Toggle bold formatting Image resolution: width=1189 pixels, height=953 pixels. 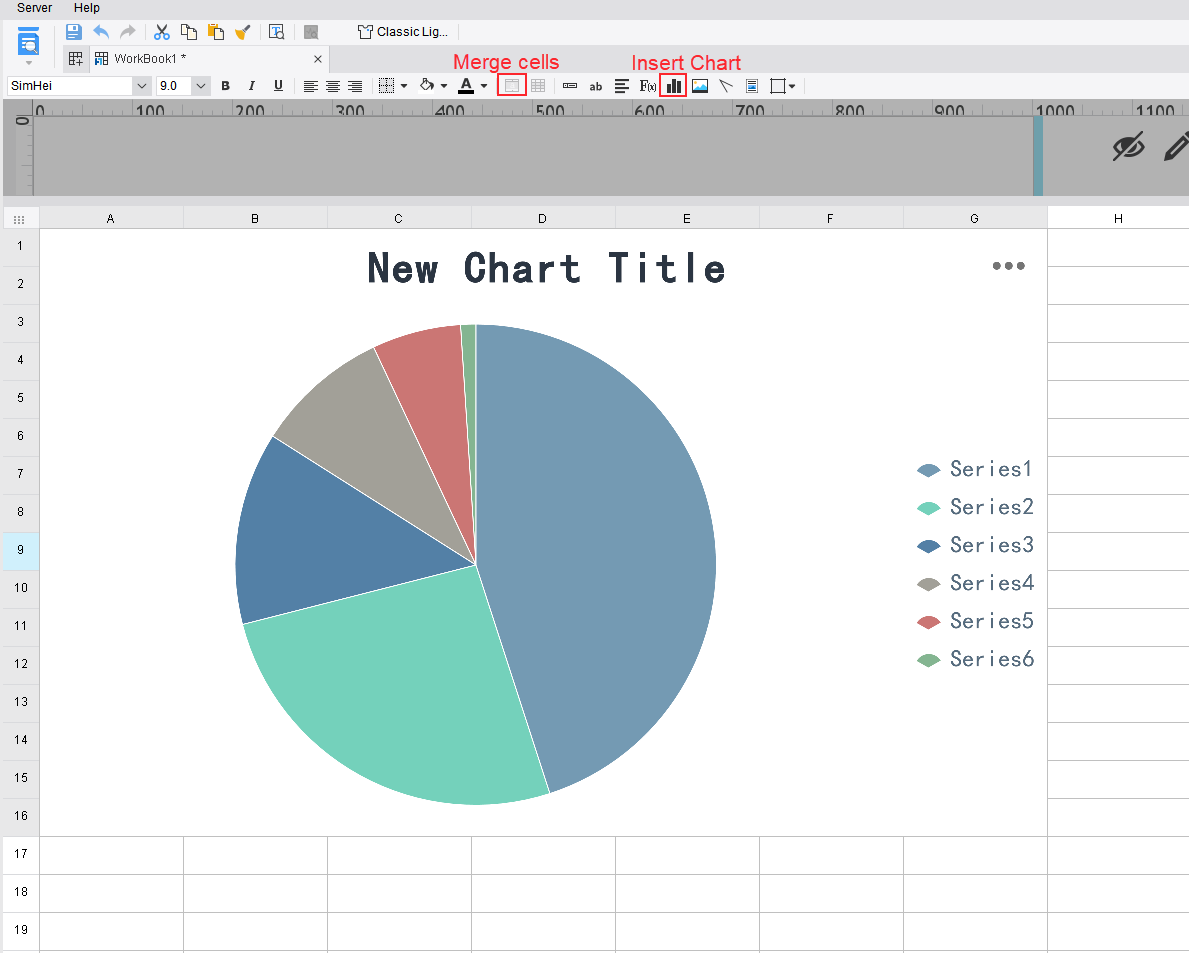point(225,86)
